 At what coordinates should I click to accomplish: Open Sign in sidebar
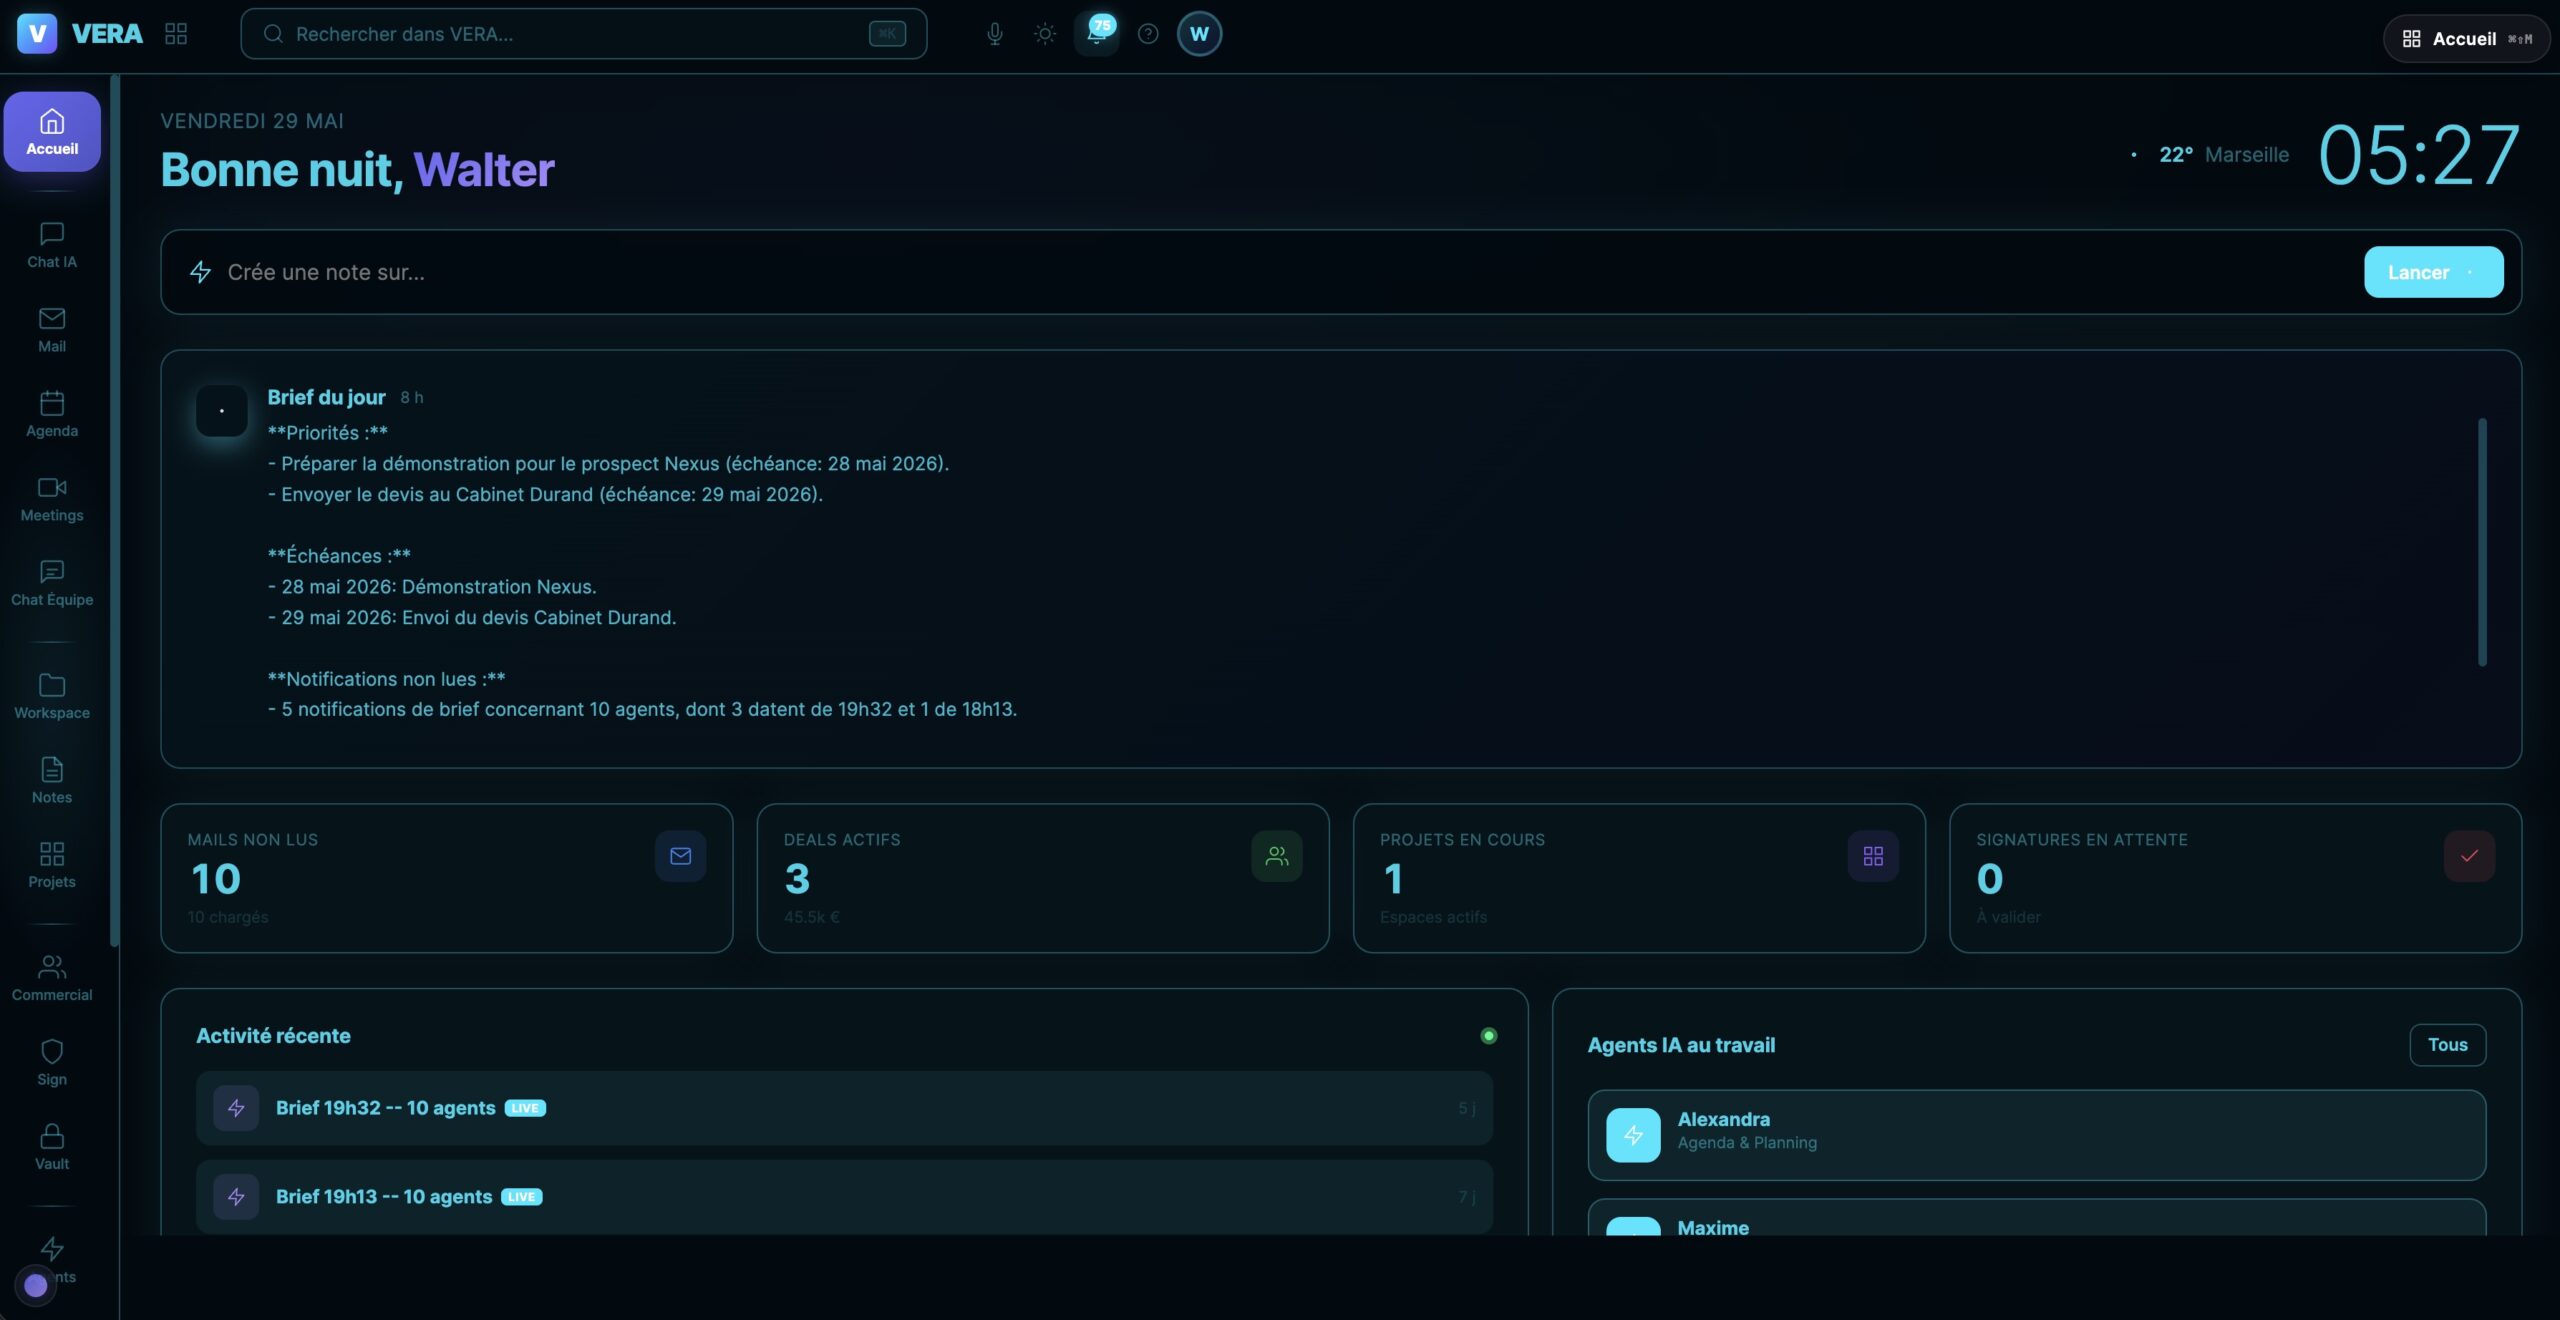52,1063
